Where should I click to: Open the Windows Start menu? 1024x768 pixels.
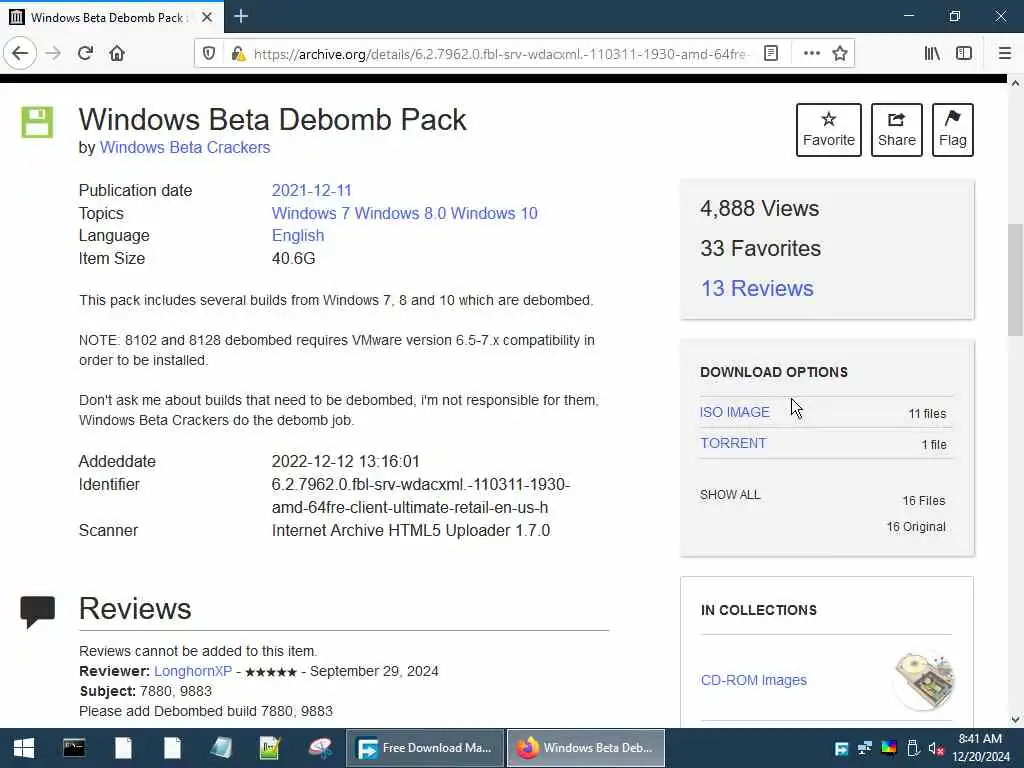click(x=24, y=748)
